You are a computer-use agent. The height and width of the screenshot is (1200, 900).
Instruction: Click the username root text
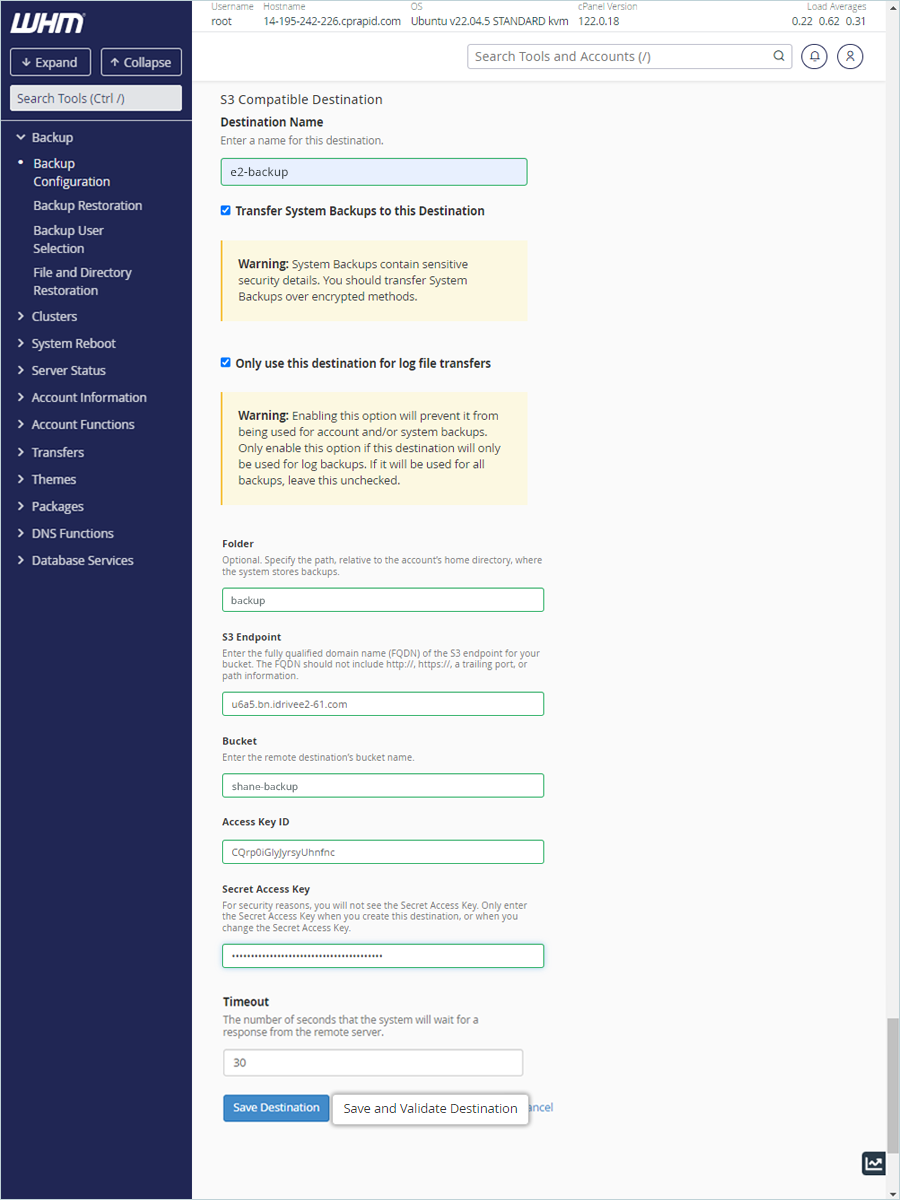222,21
